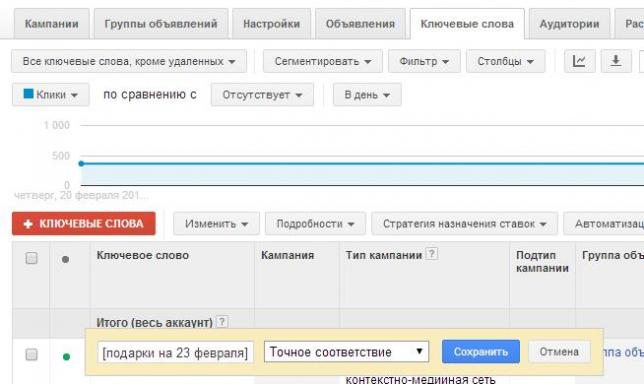Click the help icon beside Итого (весь аккаунт)
Viewport: 644px width, 384px height.
222,322
